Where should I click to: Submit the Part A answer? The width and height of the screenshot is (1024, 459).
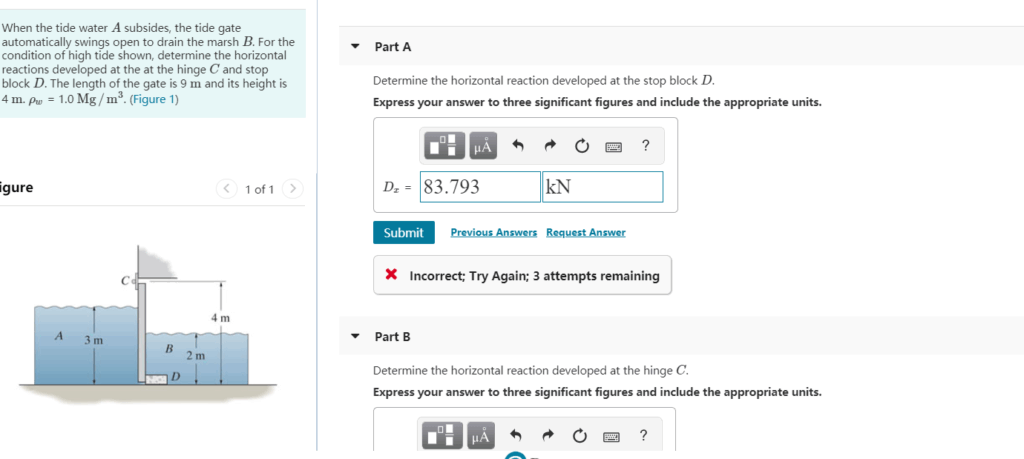[404, 232]
